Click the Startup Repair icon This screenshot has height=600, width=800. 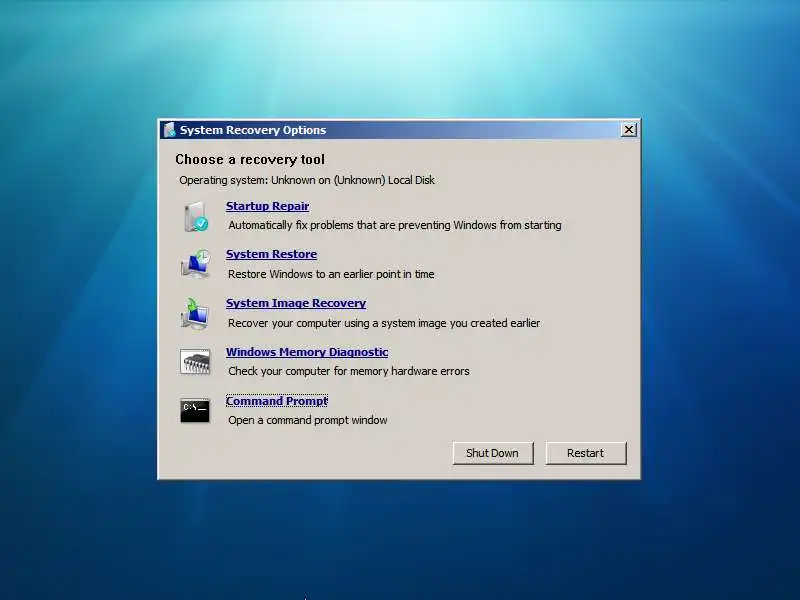point(195,216)
